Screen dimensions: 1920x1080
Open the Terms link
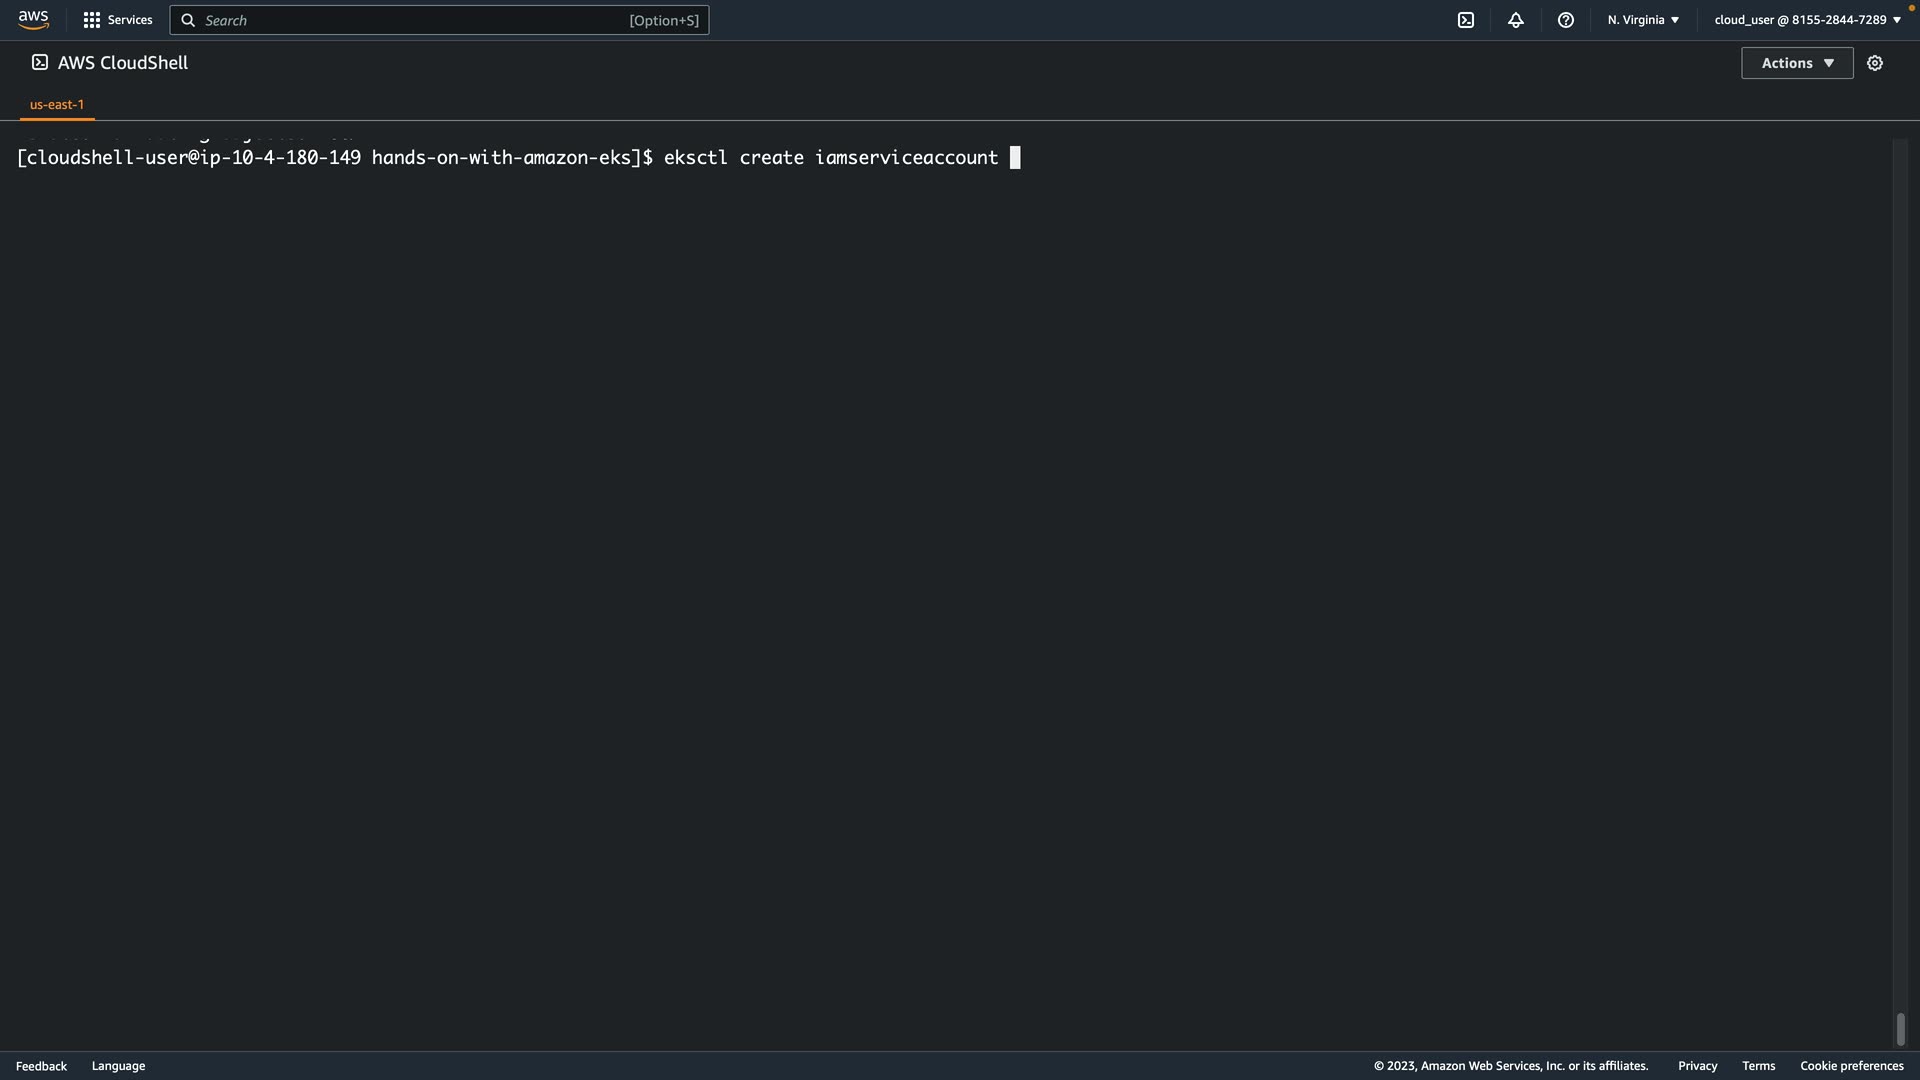coord(1758,1066)
